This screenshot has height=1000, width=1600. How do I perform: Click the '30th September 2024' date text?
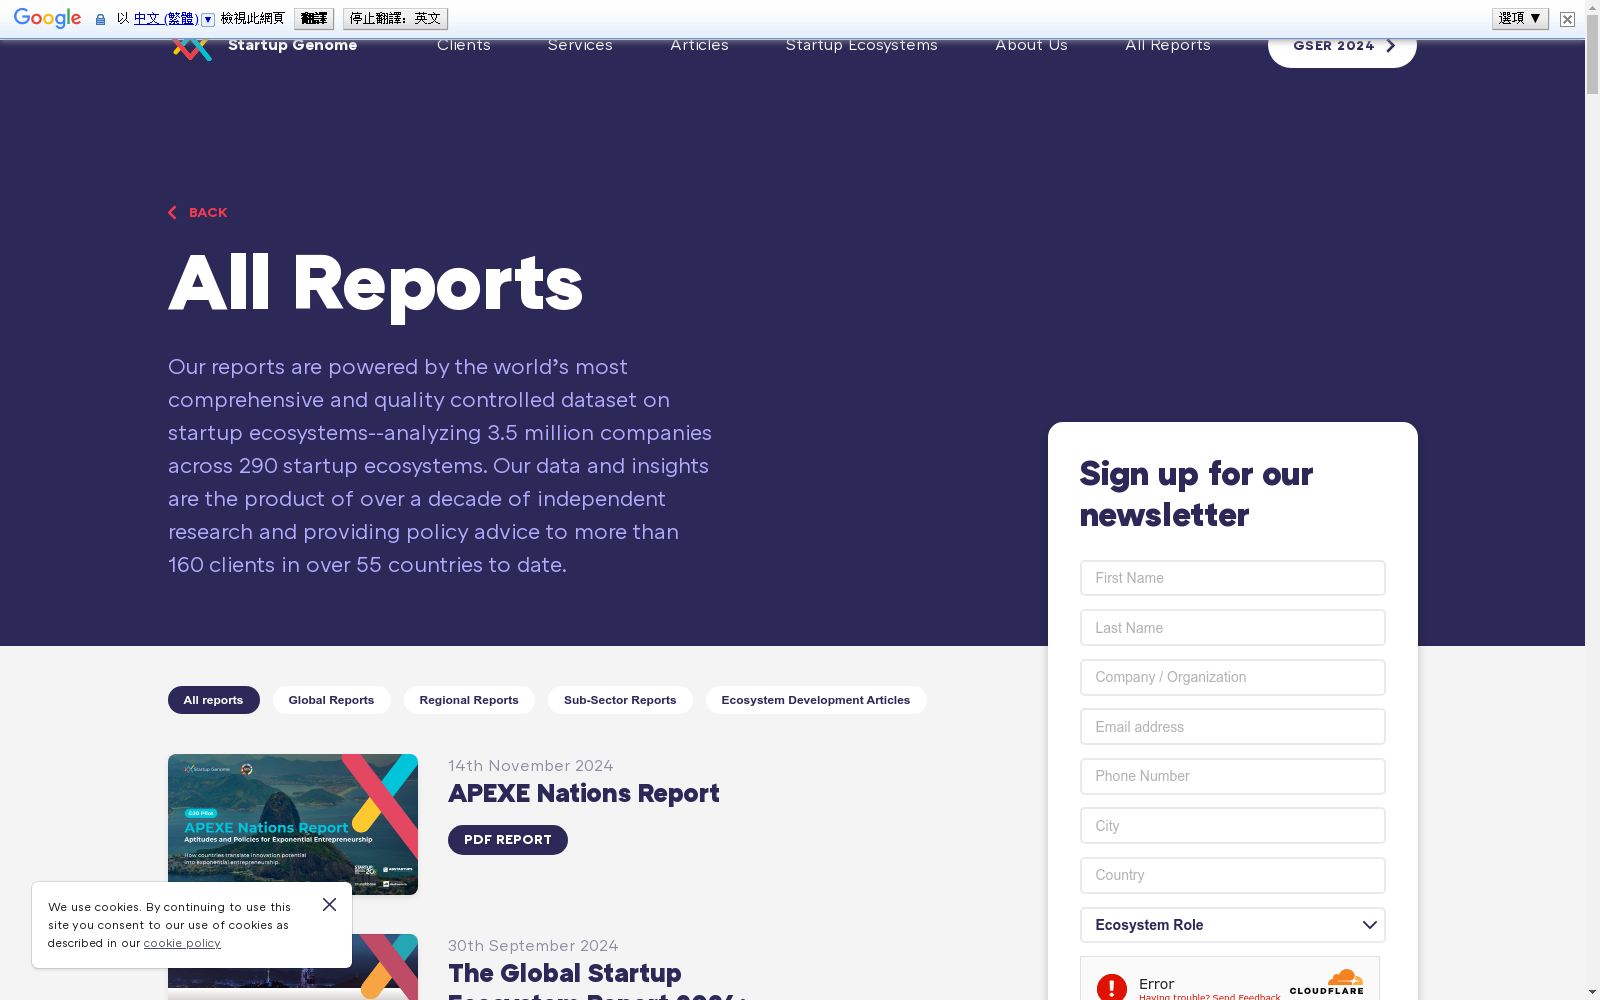tap(533, 946)
